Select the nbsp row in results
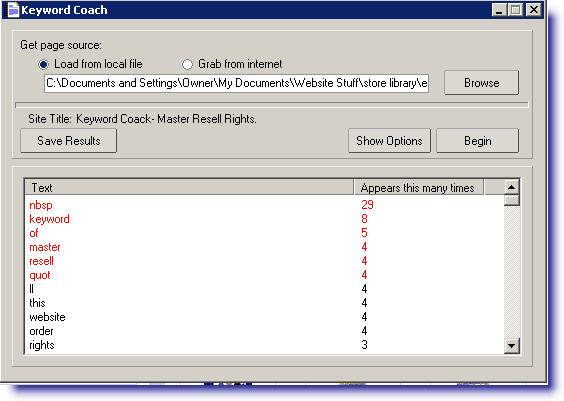The width and height of the screenshot is (564, 401). [264, 205]
